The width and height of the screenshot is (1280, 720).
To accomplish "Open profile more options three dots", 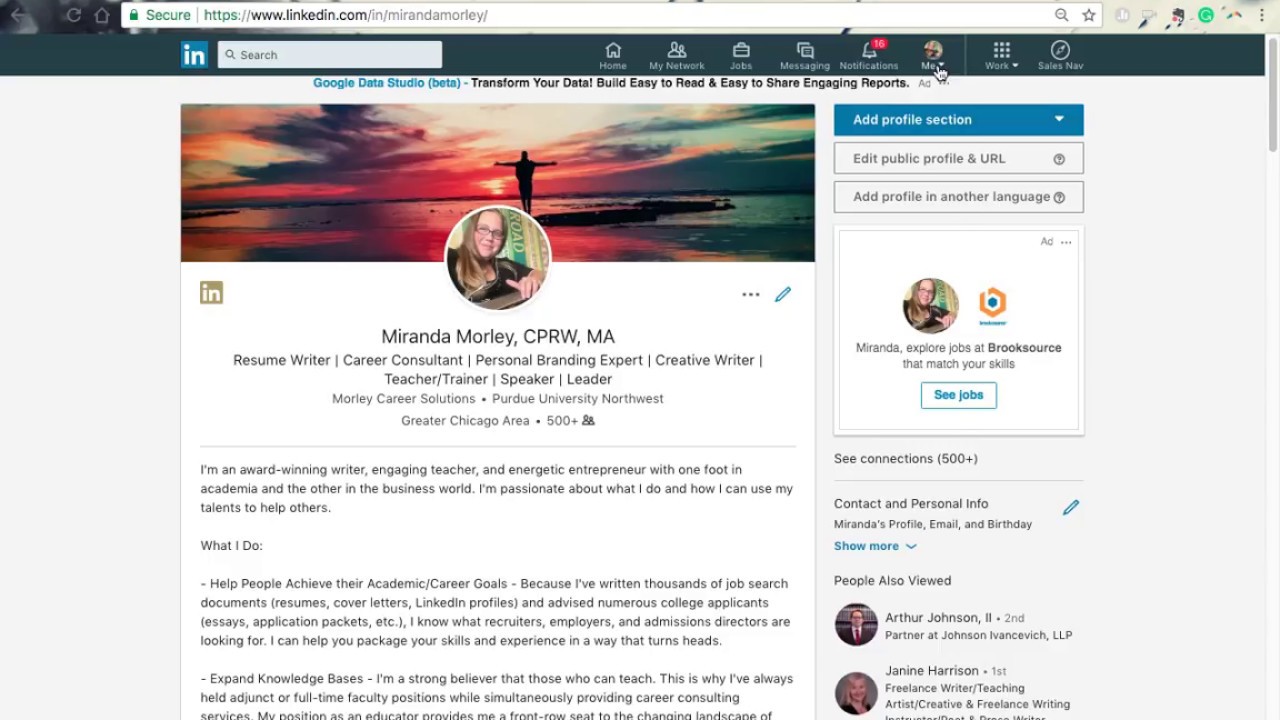I will click(x=751, y=295).
